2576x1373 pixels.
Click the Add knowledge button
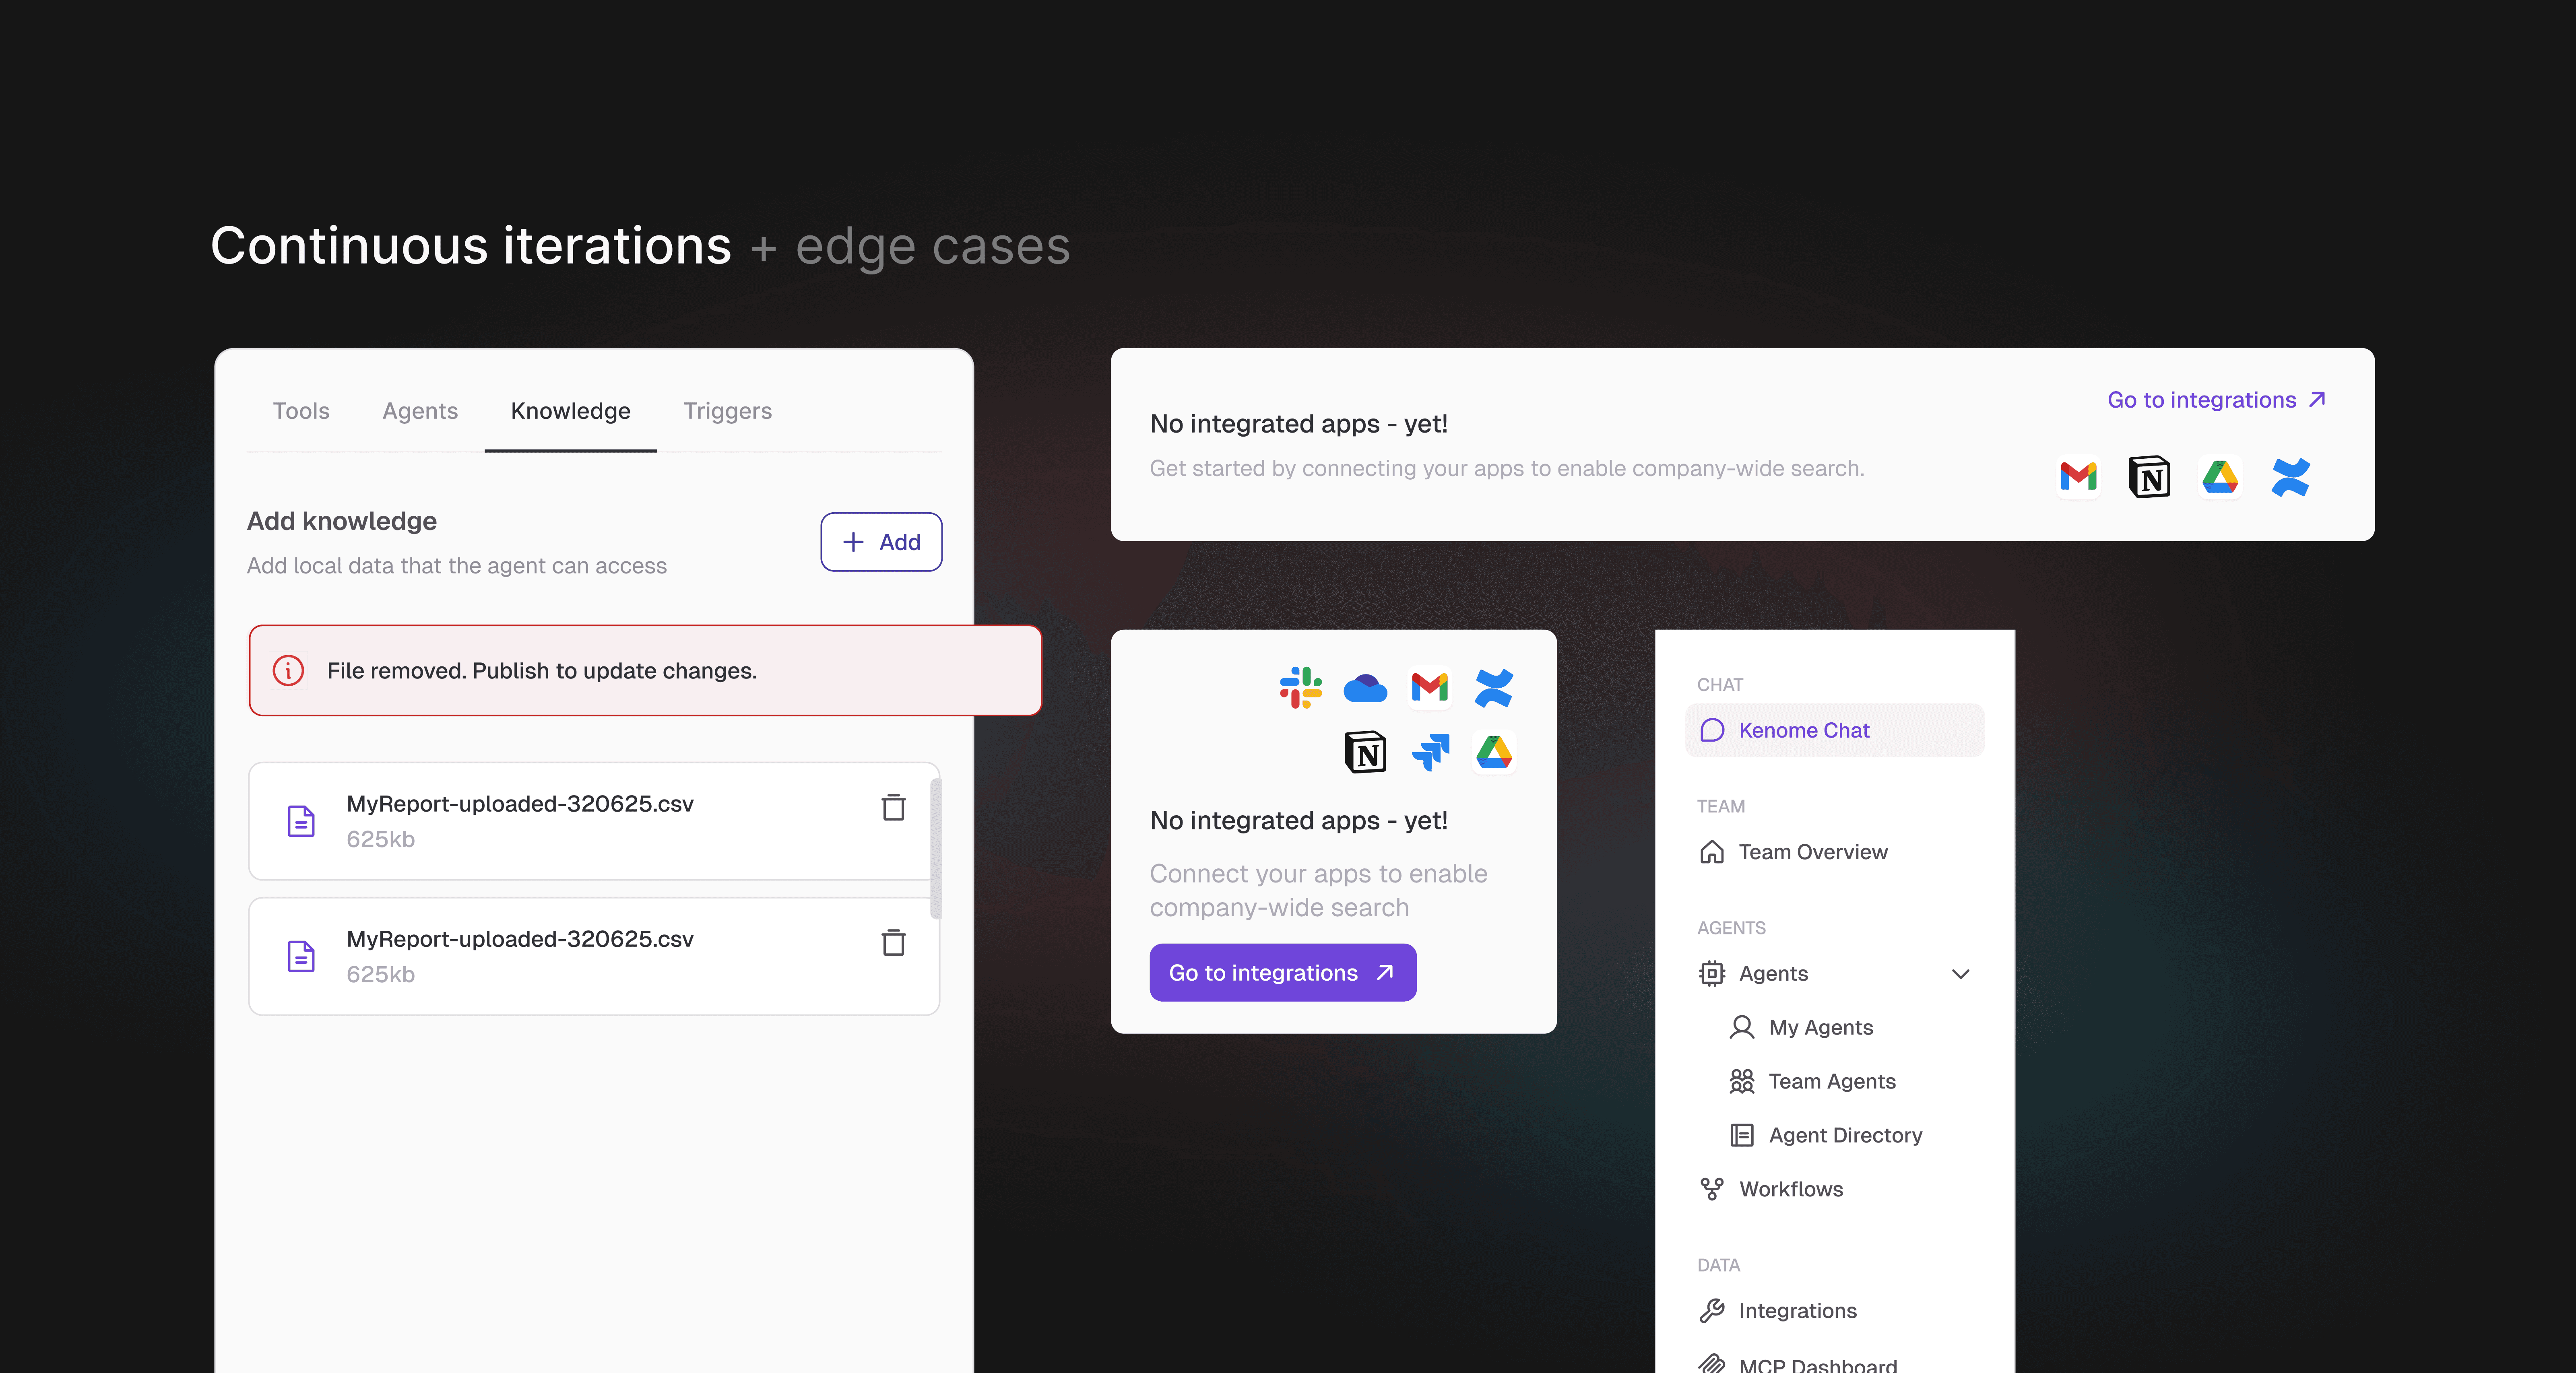[x=881, y=542]
